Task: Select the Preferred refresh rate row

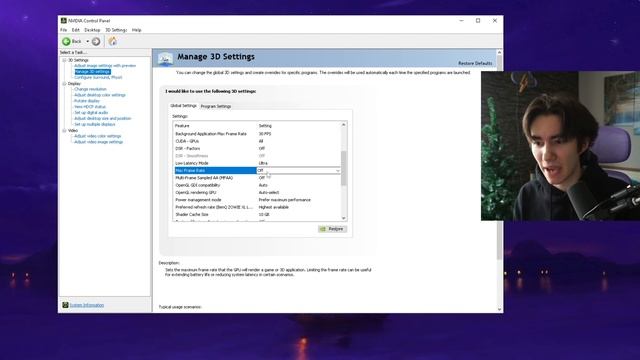Action: (x=257, y=207)
